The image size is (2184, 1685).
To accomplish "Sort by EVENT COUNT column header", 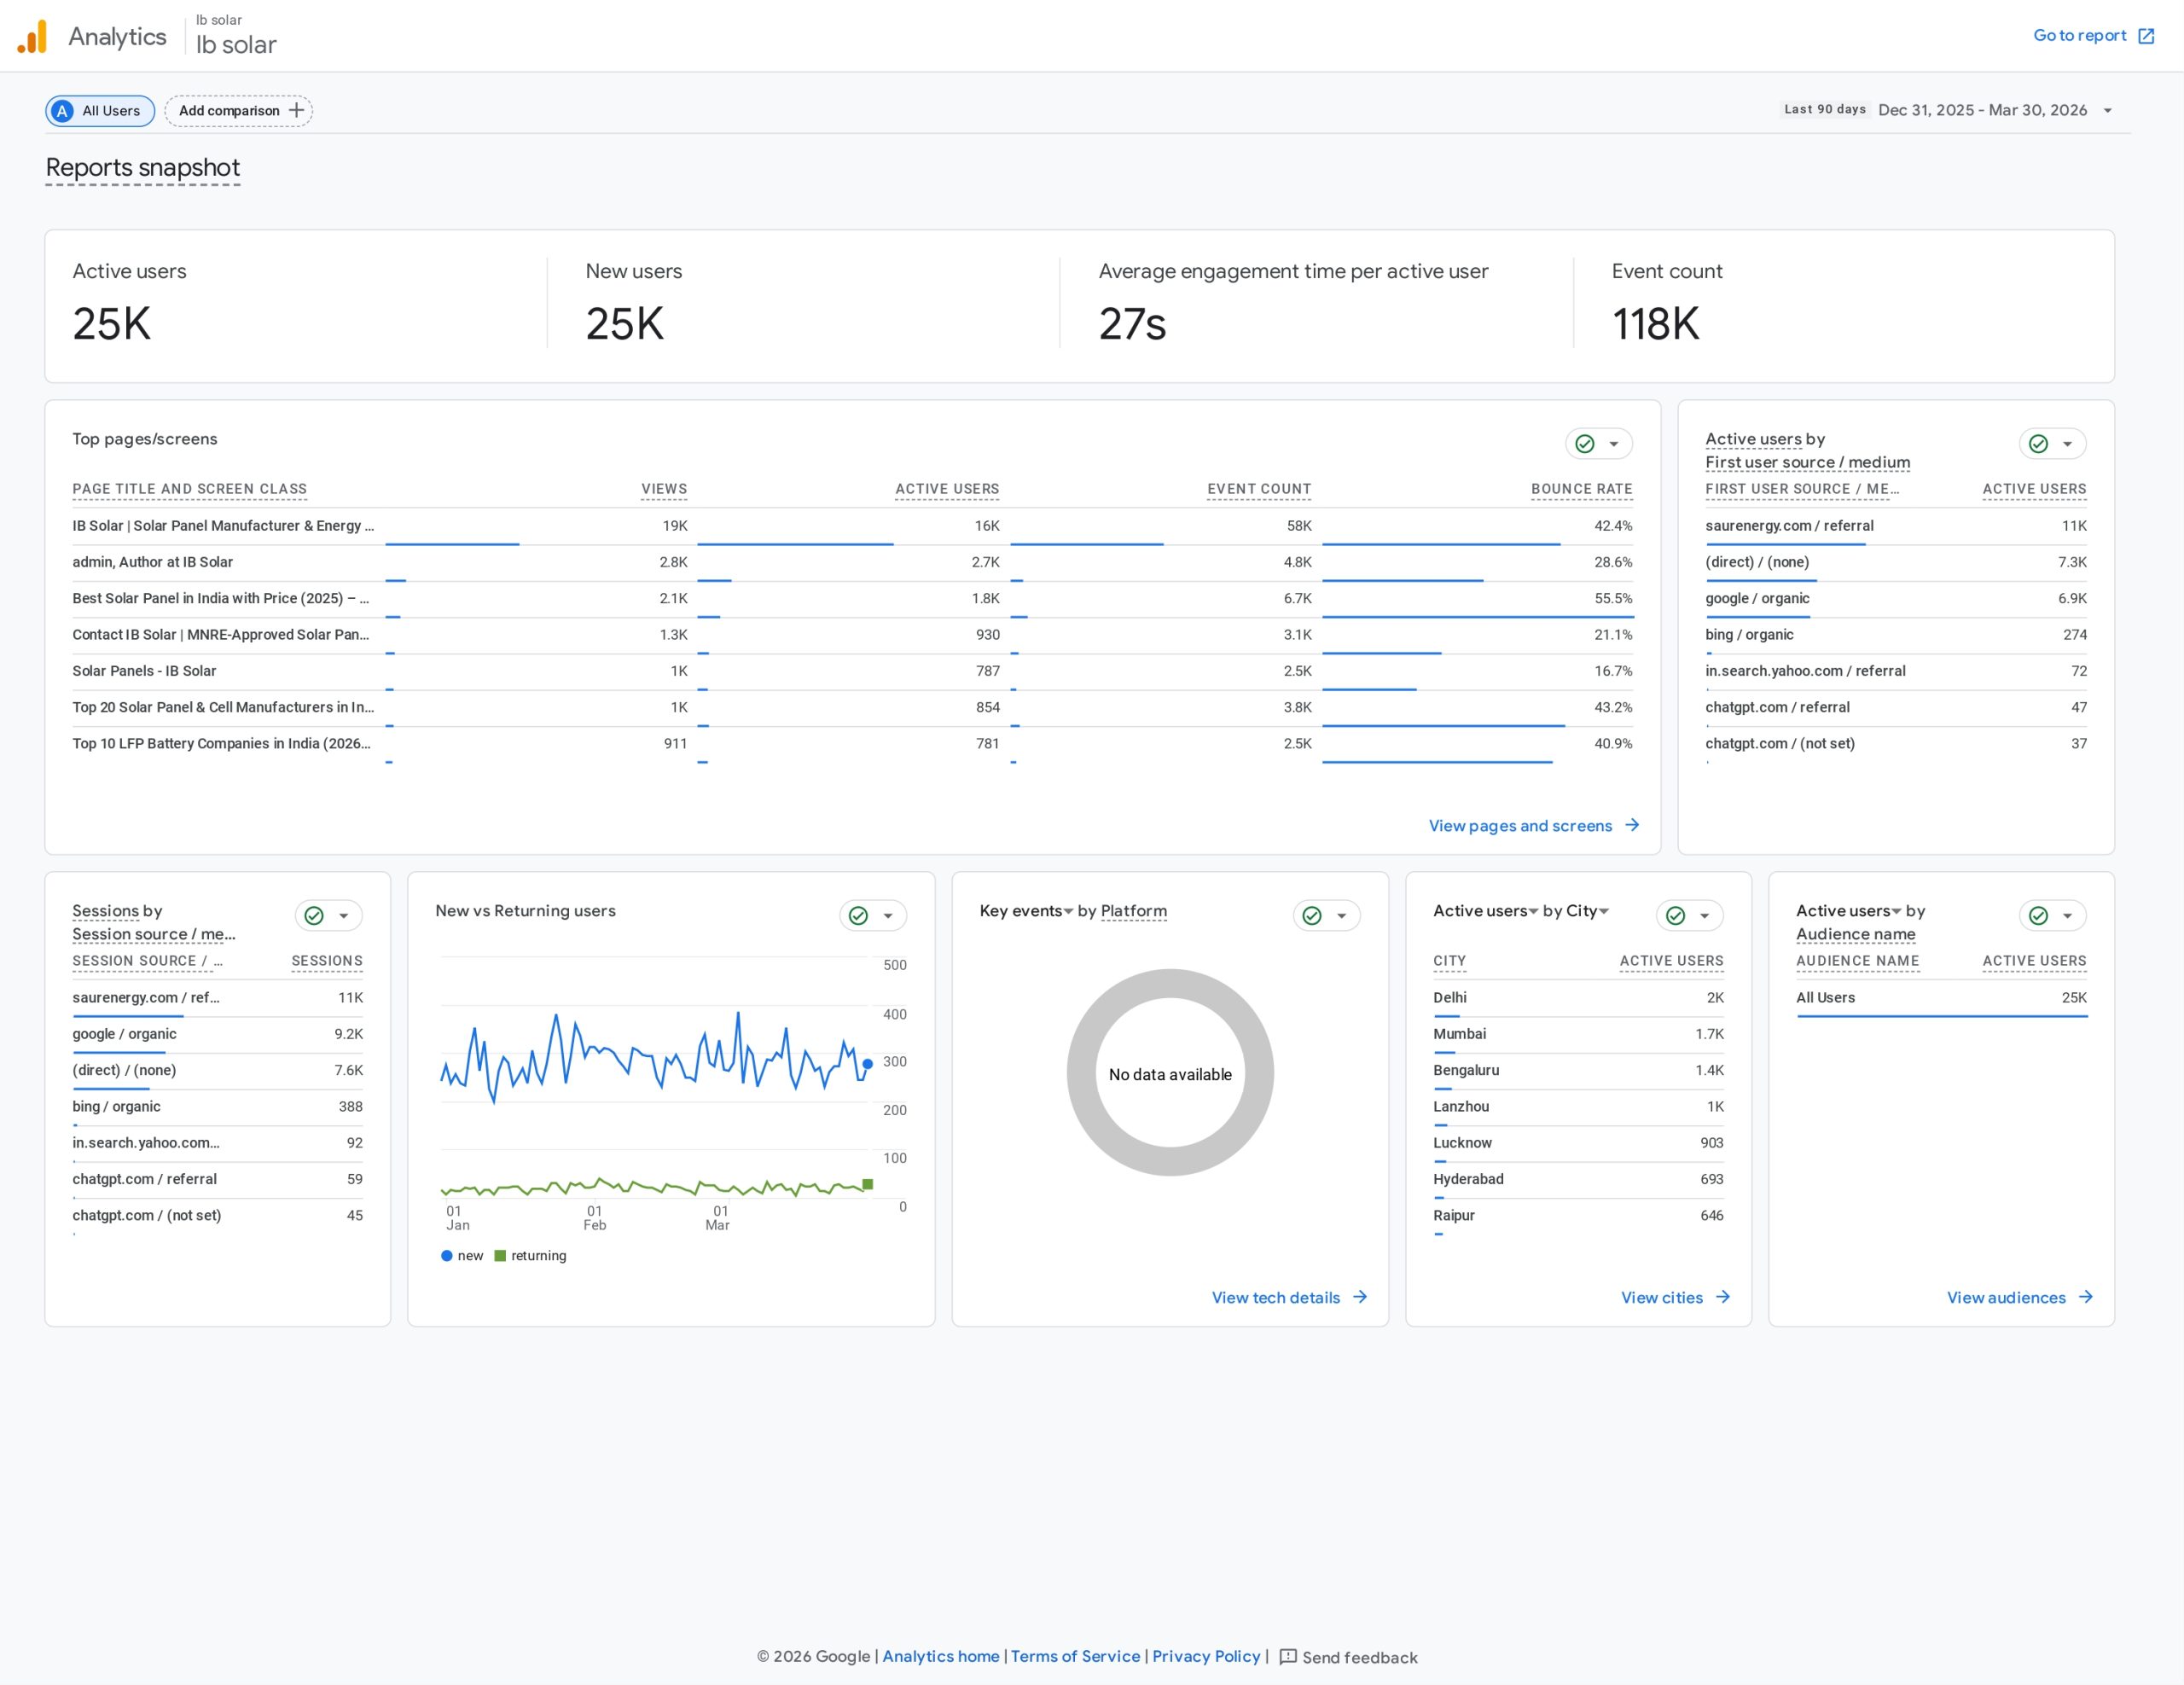I will pos(1258,489).
